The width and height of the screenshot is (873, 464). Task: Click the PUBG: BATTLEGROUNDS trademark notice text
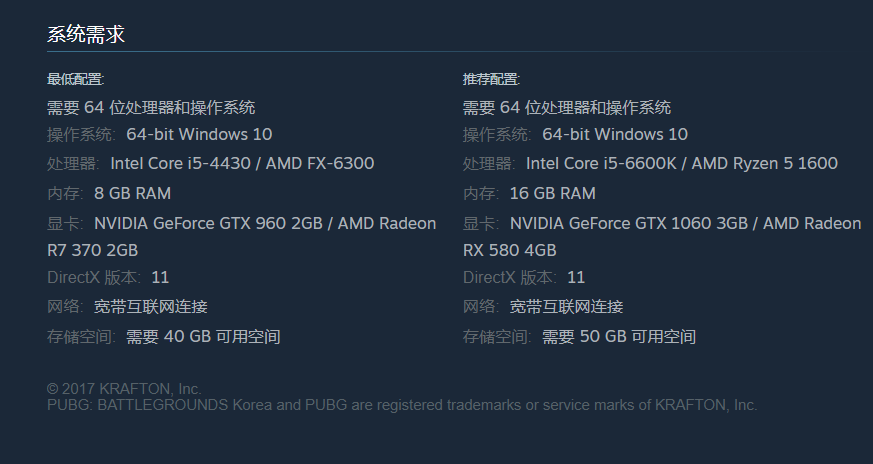pyautogui.click(x=402, y=405)
